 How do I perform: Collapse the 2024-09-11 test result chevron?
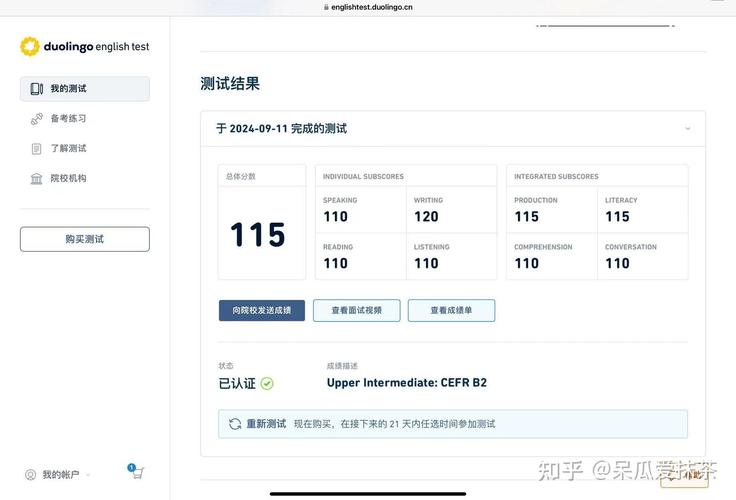click(688, 129)
